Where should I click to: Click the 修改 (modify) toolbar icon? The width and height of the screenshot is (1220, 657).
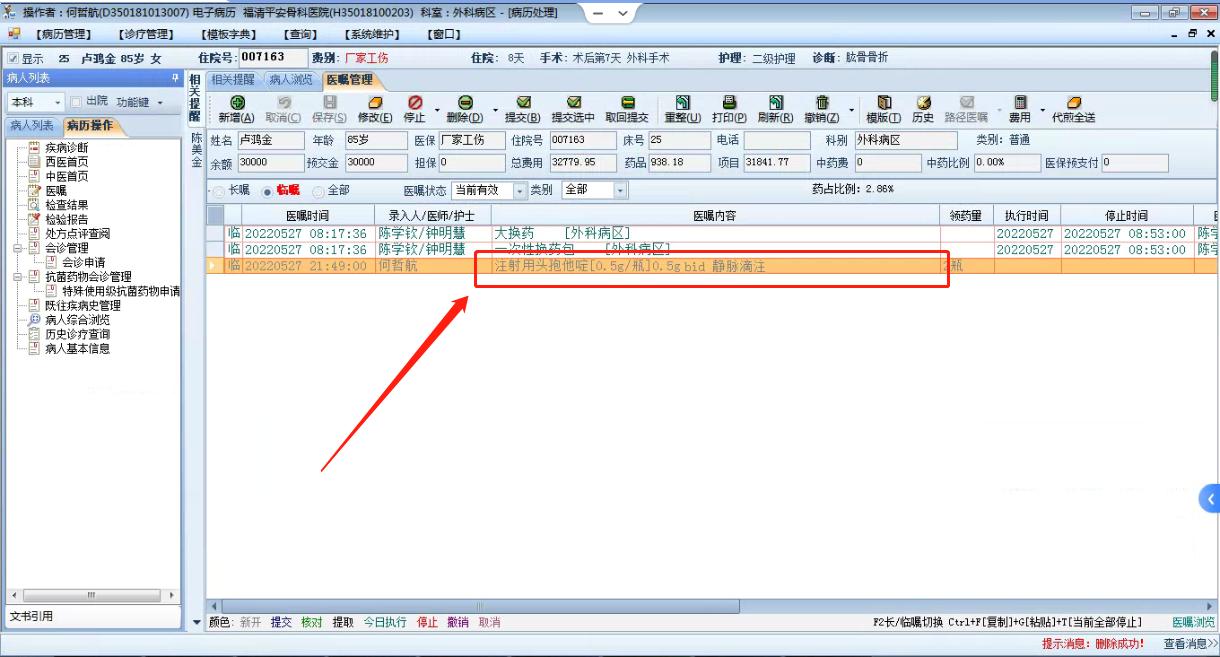[x=375, y=103]
